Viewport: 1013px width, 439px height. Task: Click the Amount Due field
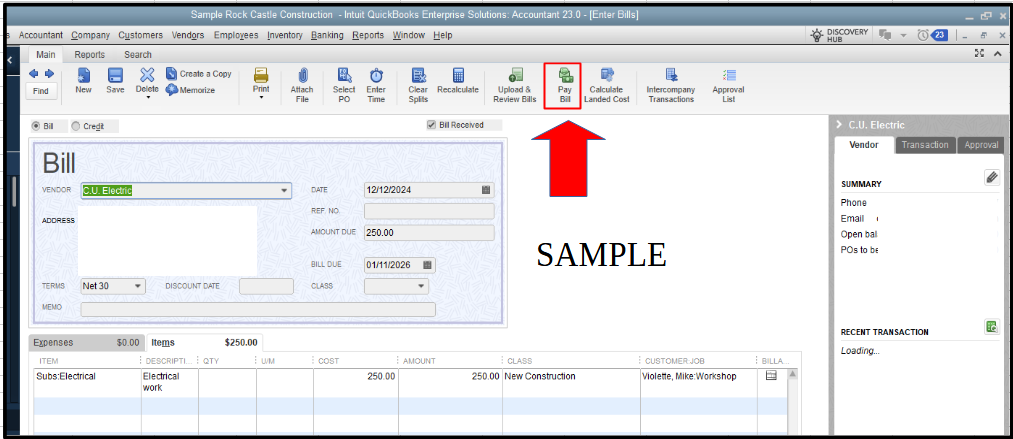click(429, 233)
